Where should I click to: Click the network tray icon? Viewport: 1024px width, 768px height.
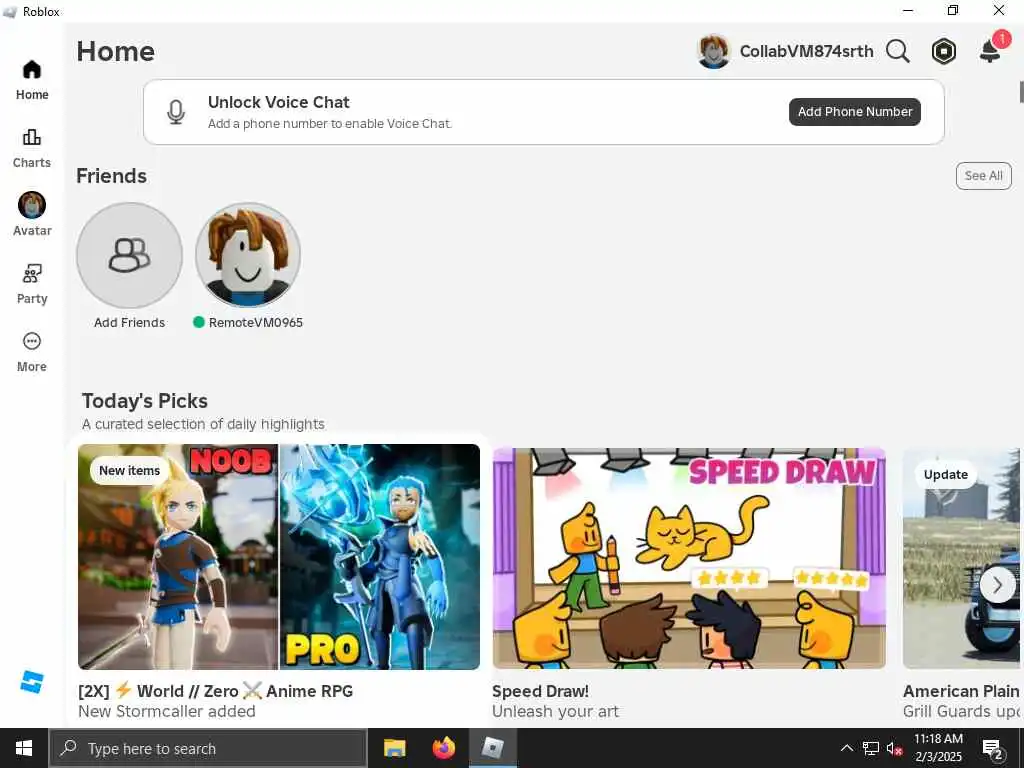point(871,748)
